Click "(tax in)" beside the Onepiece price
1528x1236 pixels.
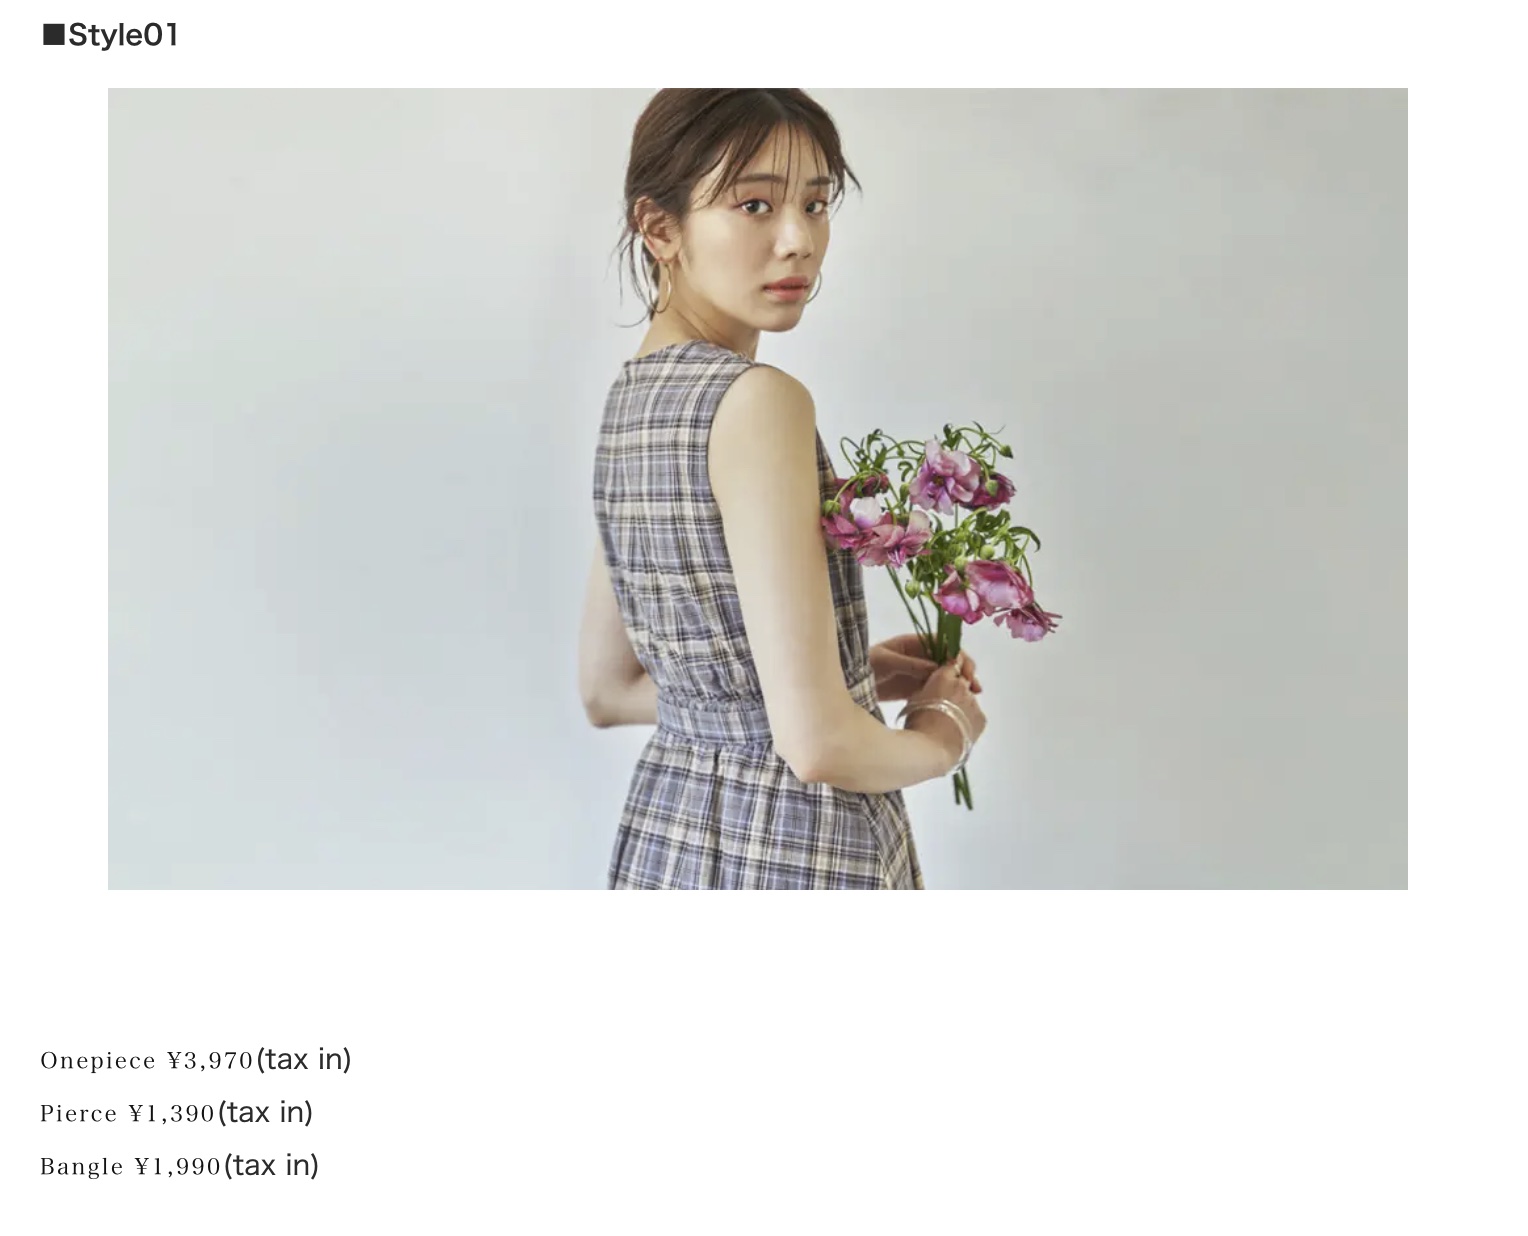(304, 1059)
